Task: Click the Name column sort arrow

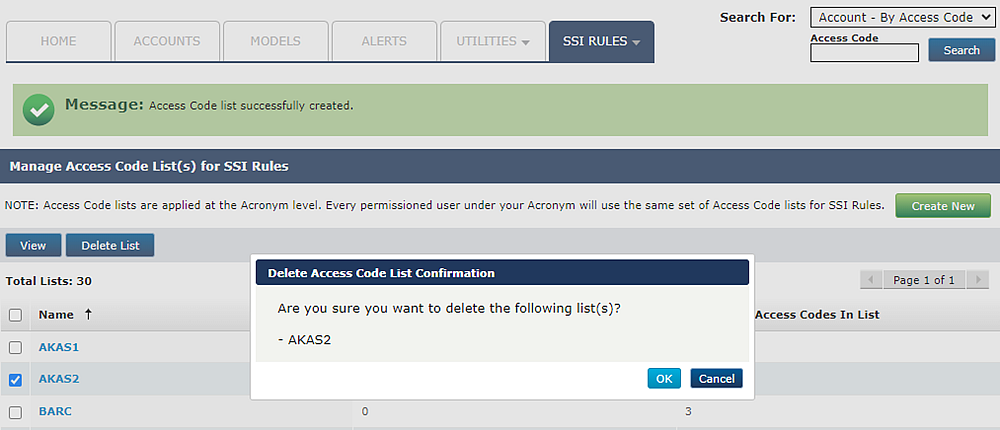Action: [88, 315]
